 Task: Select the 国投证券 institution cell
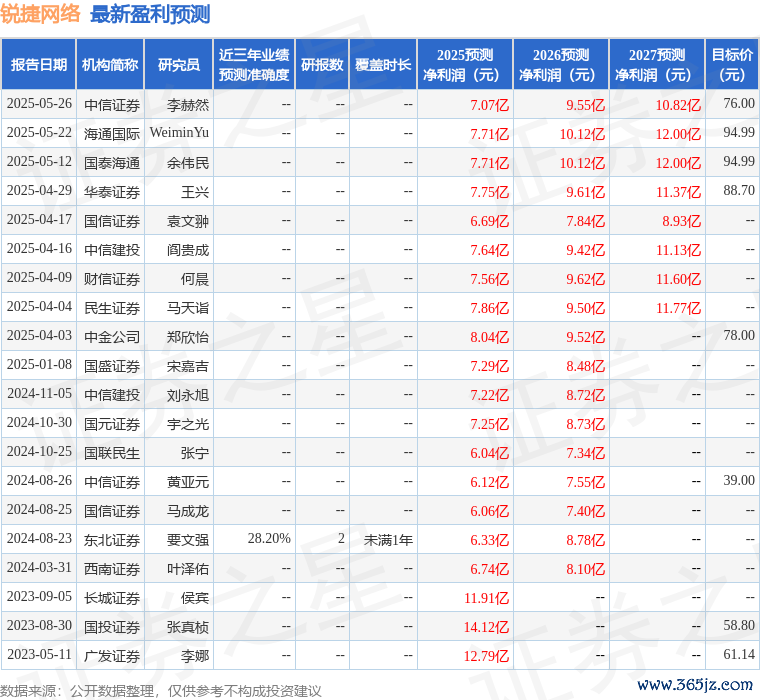(x=112, y=627)
